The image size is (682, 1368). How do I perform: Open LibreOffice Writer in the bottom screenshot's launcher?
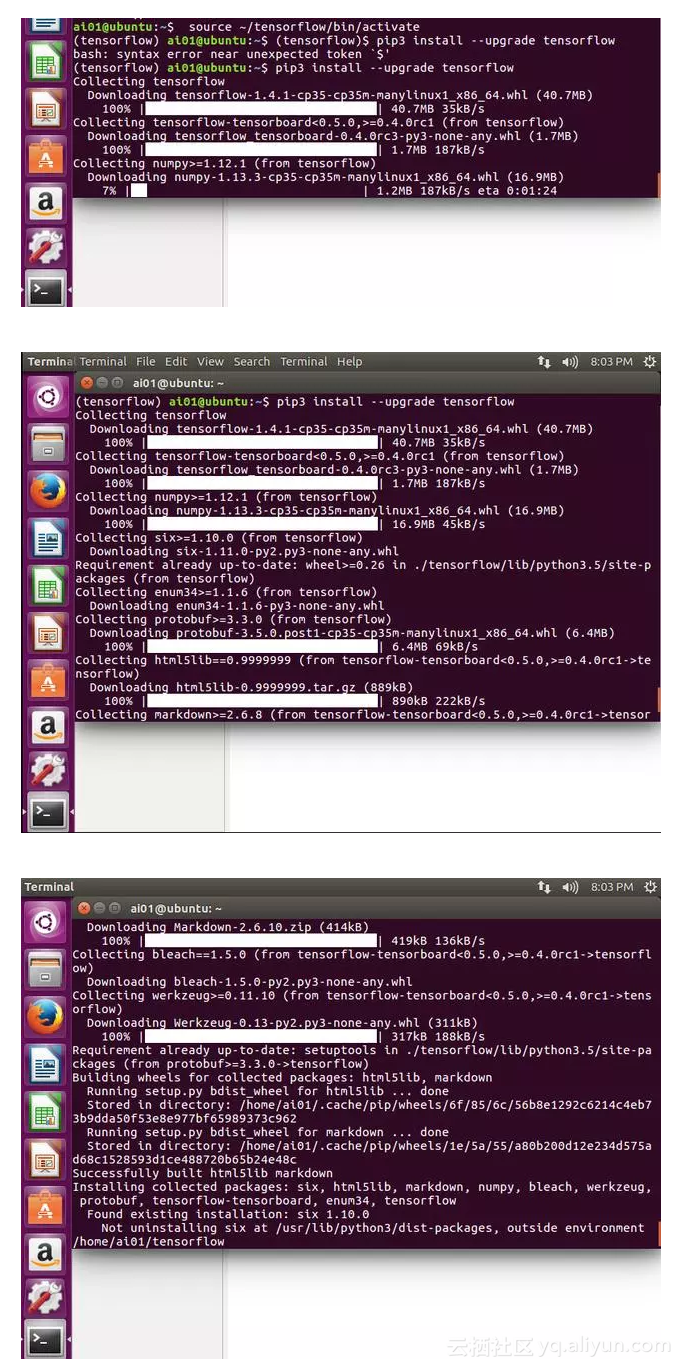(x=45, y=1064)
